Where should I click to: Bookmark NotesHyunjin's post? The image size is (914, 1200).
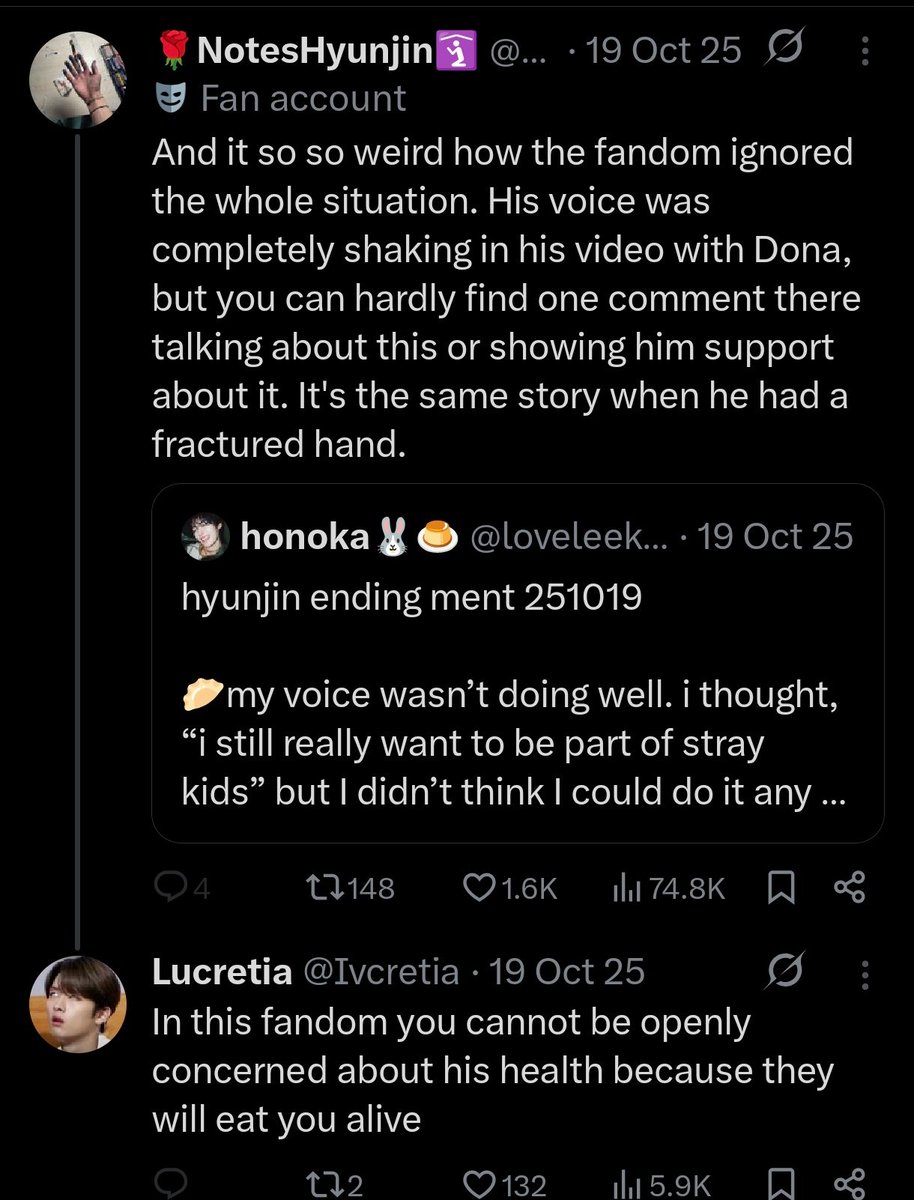(x=784, y=888)
